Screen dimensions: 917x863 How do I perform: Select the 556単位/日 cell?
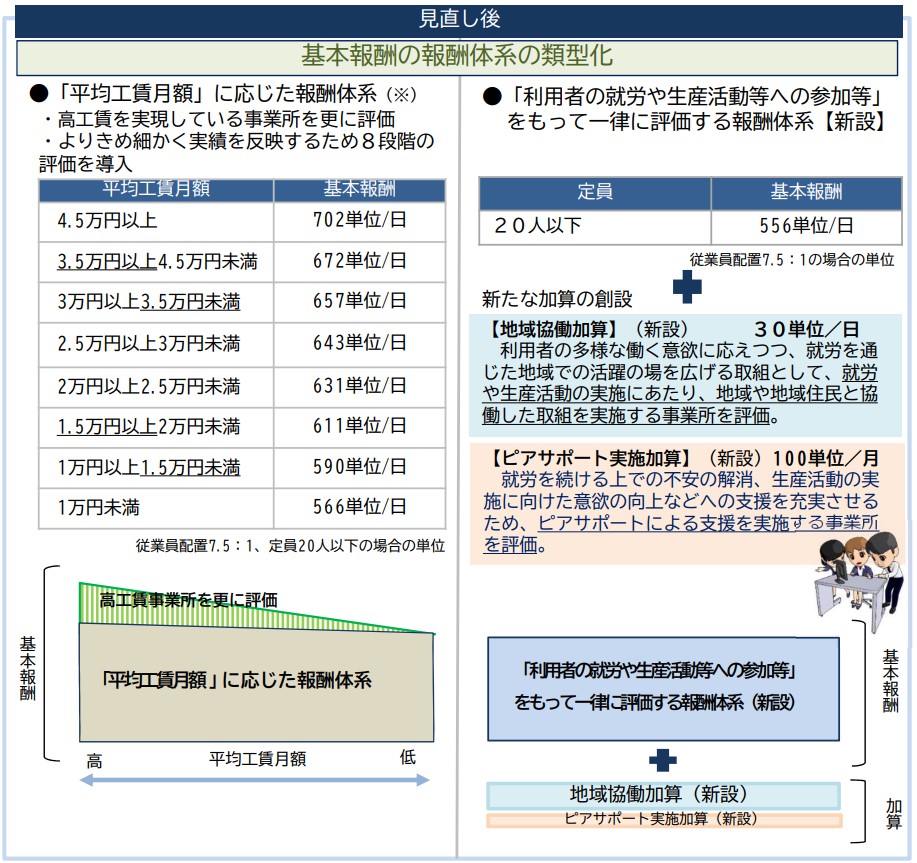coord(806,226)
